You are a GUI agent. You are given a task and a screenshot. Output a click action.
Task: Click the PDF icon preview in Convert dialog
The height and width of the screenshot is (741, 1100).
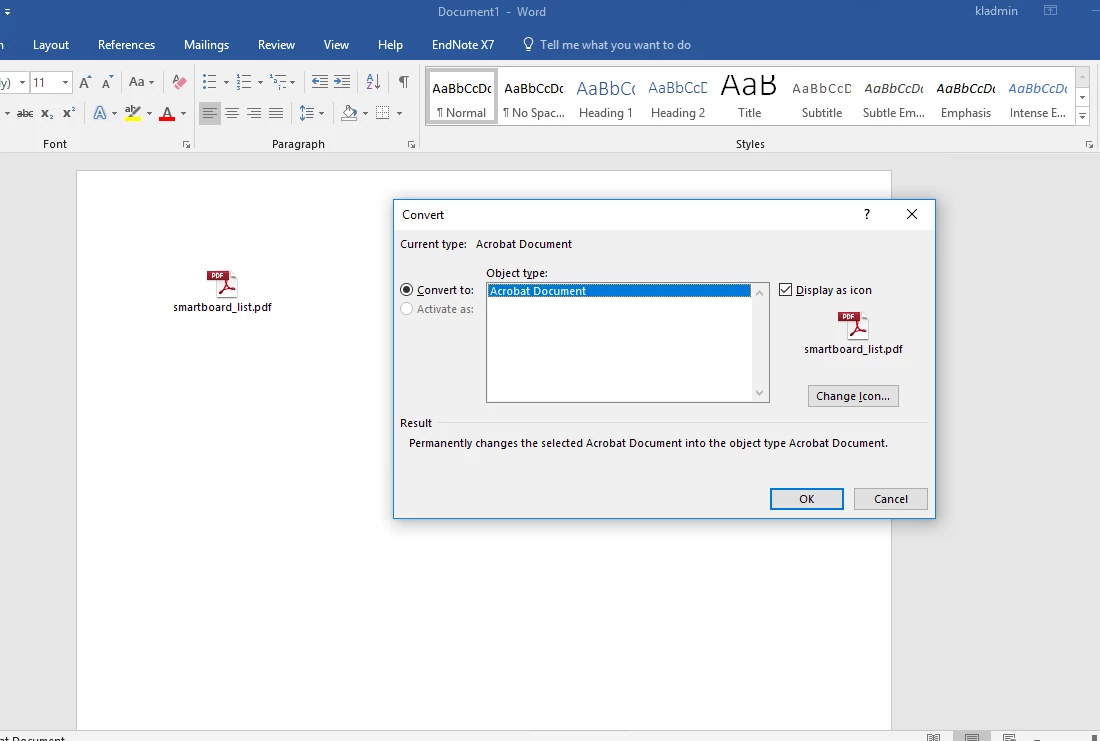(853, 326)
